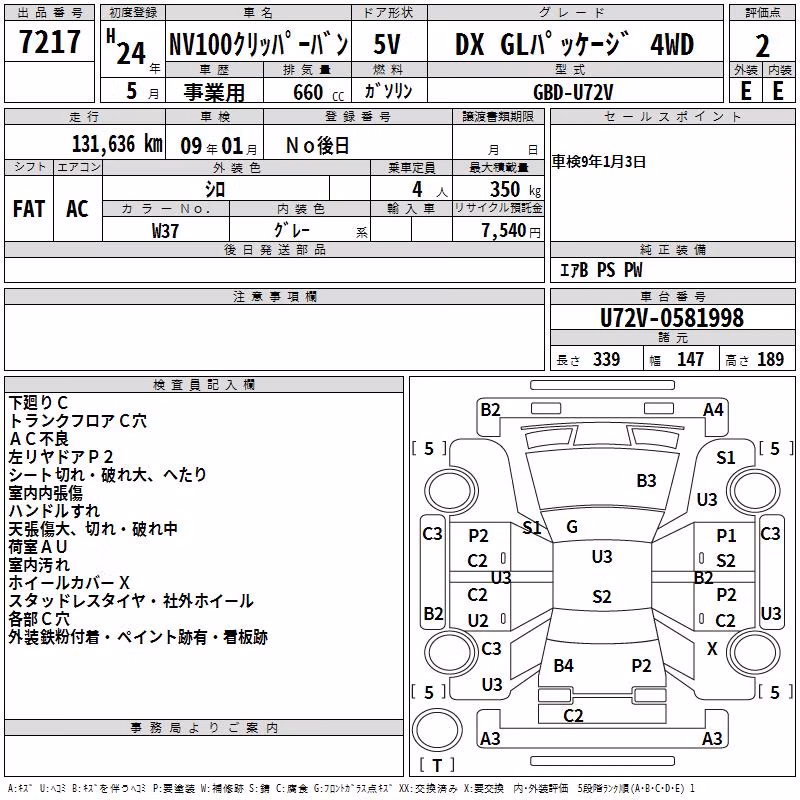The width and height of the screenshot is (800, 800).
Task: Click max load capacity 350 kg
Action: pos(515,190)
